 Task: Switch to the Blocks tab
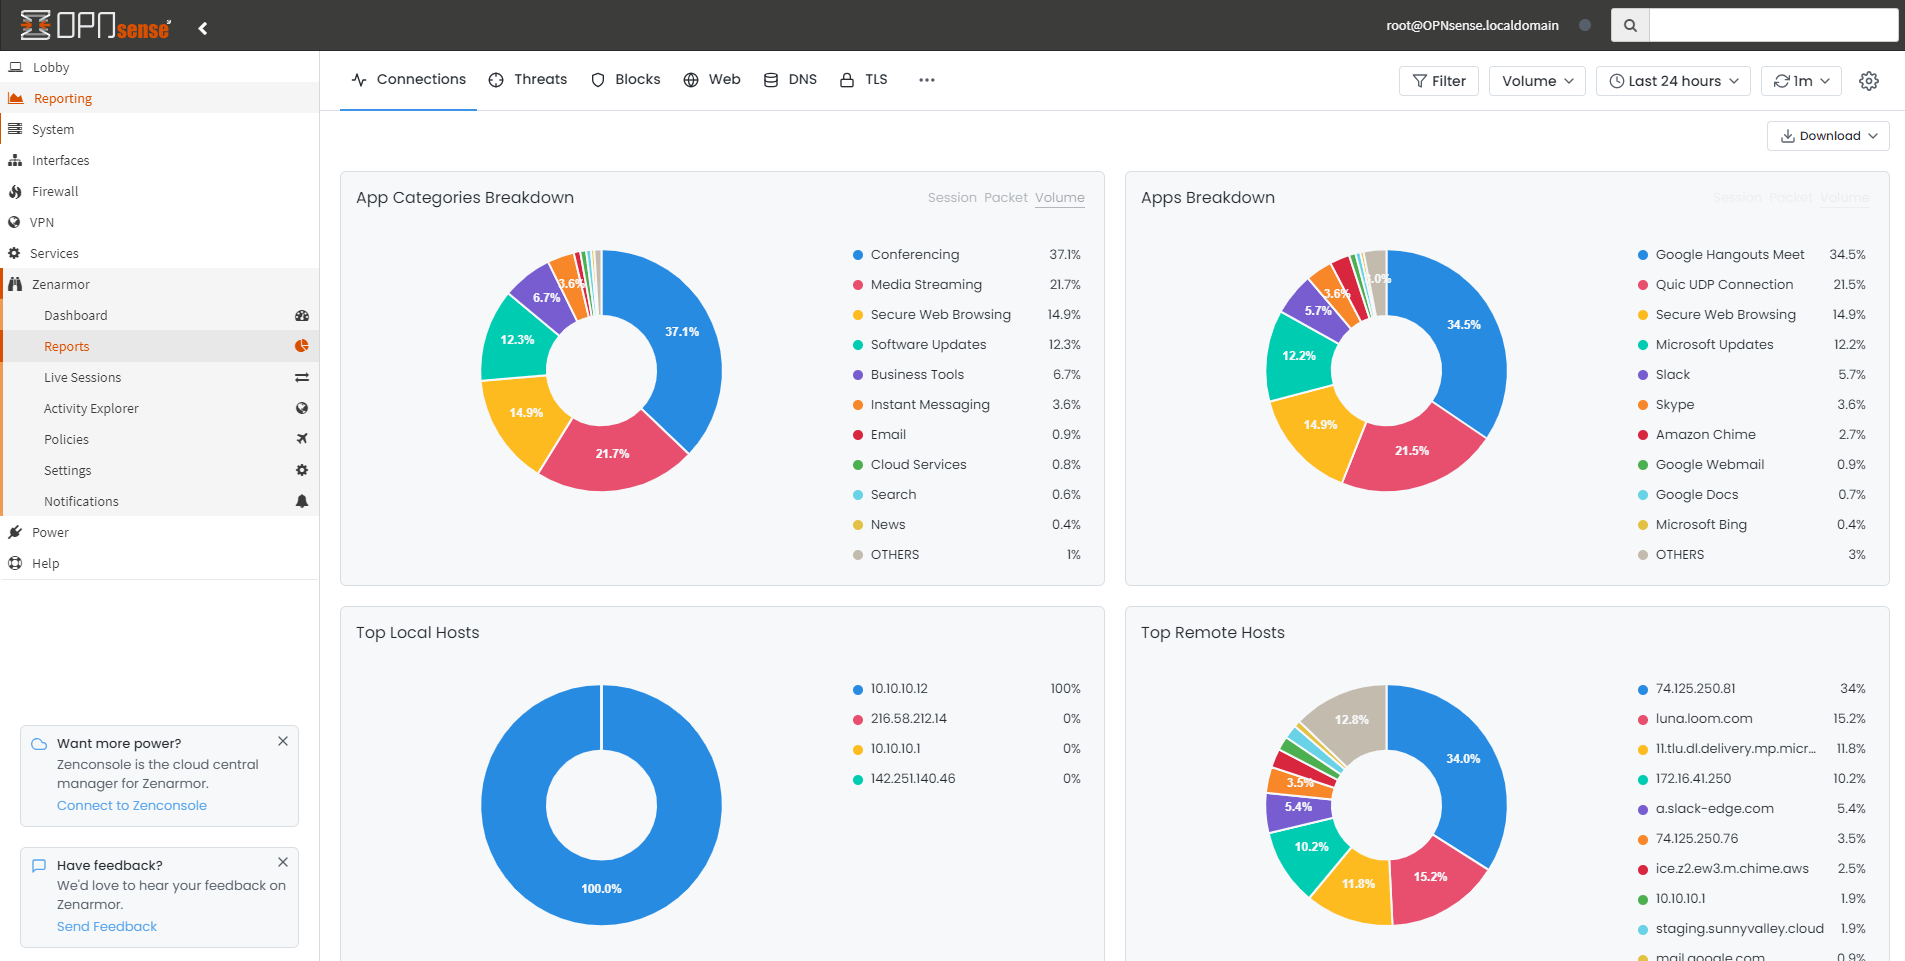click(625, 80)
